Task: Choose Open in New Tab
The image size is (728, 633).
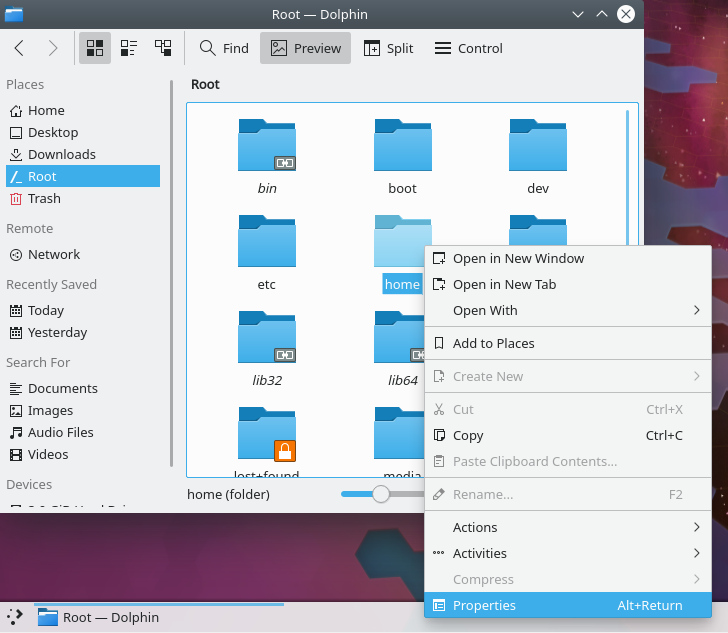Action: click(x=568, y=284)
